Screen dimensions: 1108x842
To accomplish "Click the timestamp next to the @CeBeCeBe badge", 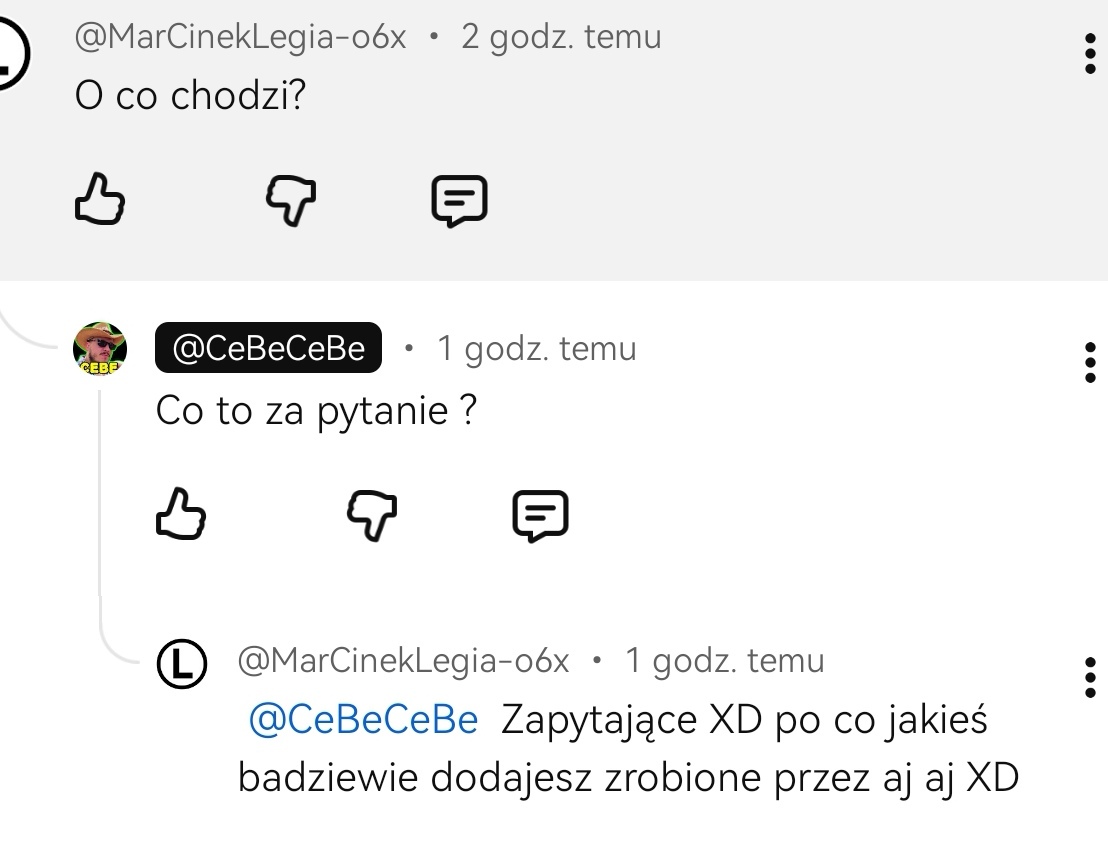I will pos(536,348).
